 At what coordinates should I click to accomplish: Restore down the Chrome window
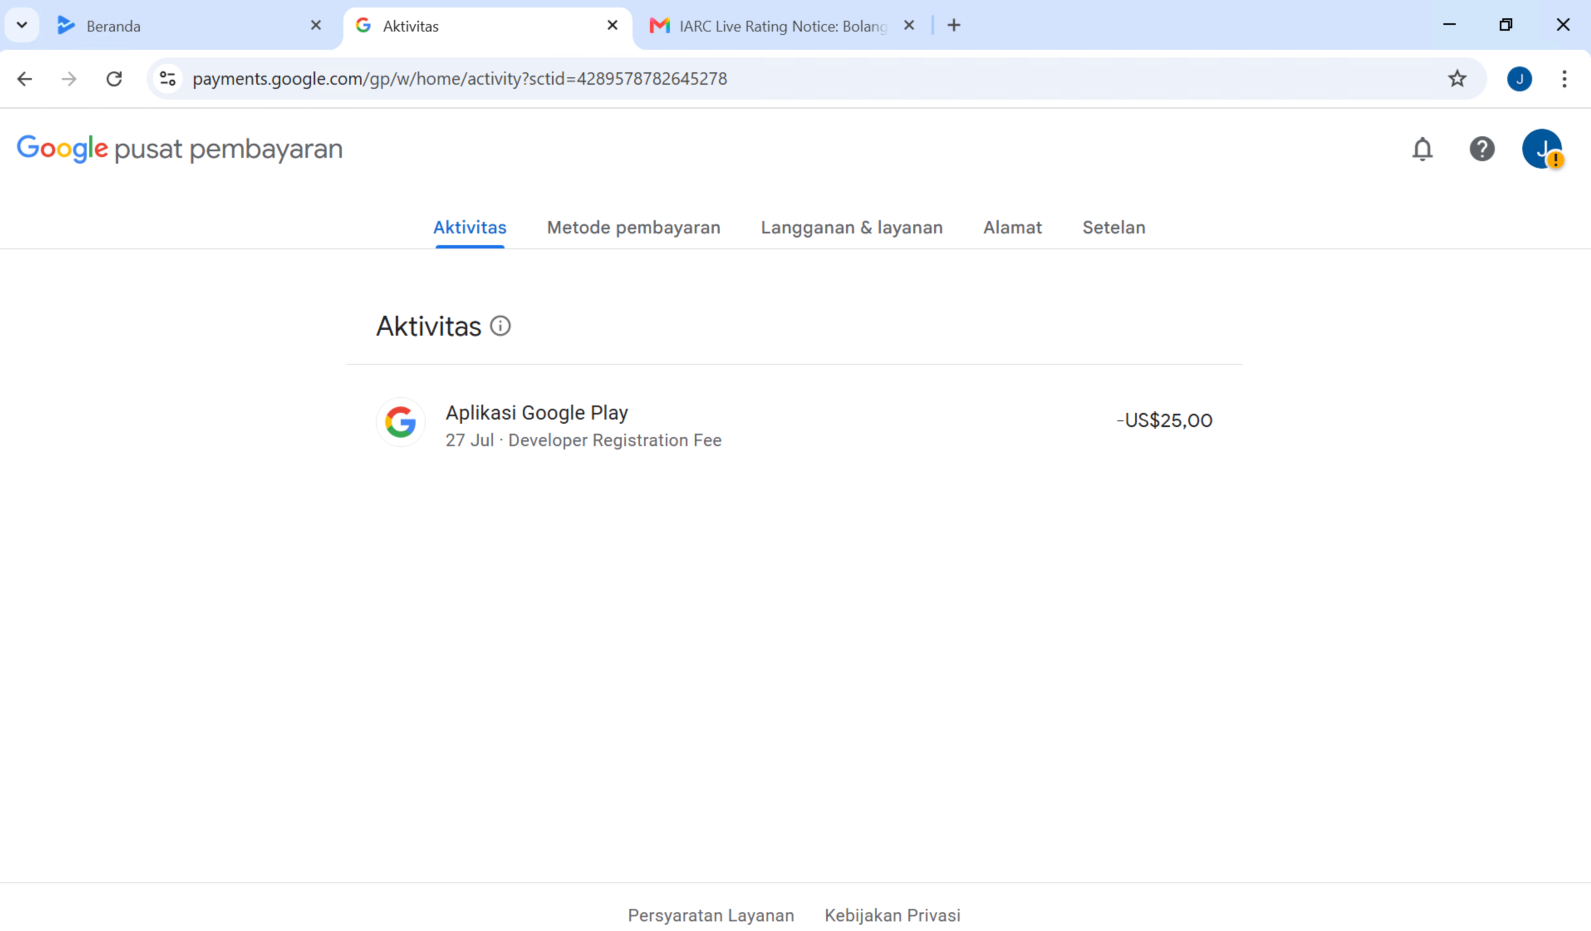[x=1506, y=25]
